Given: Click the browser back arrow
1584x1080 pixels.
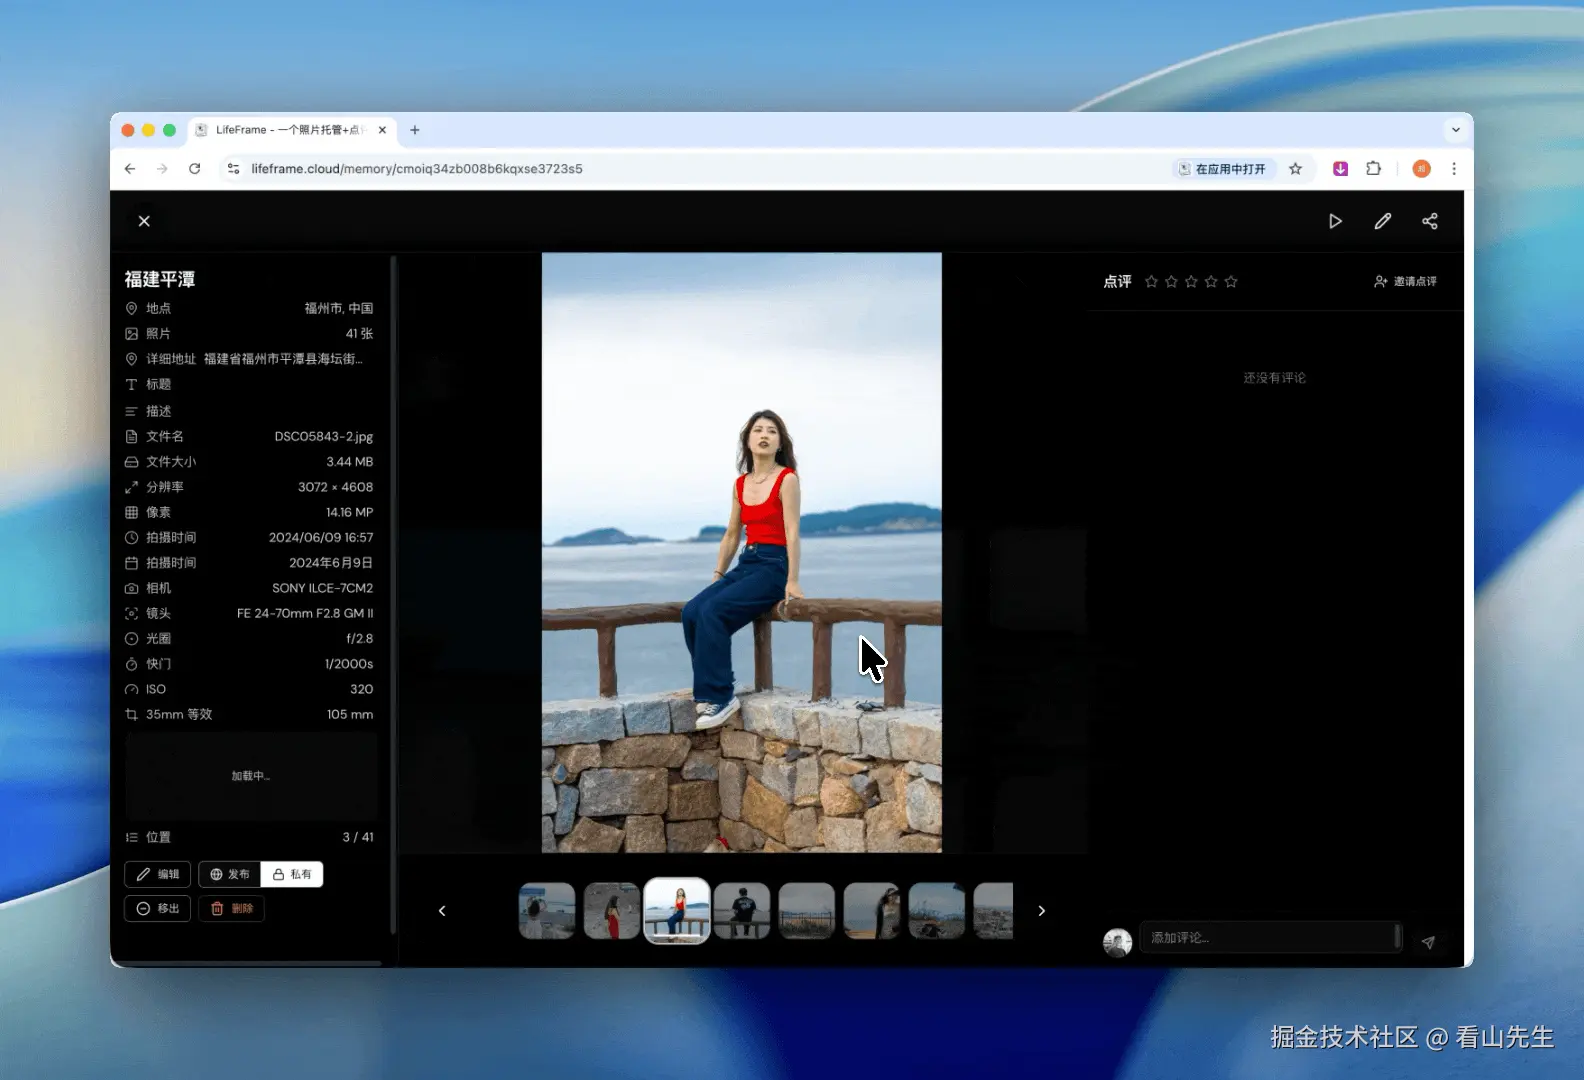Looking at the screenshot, I should pos(130,169).
